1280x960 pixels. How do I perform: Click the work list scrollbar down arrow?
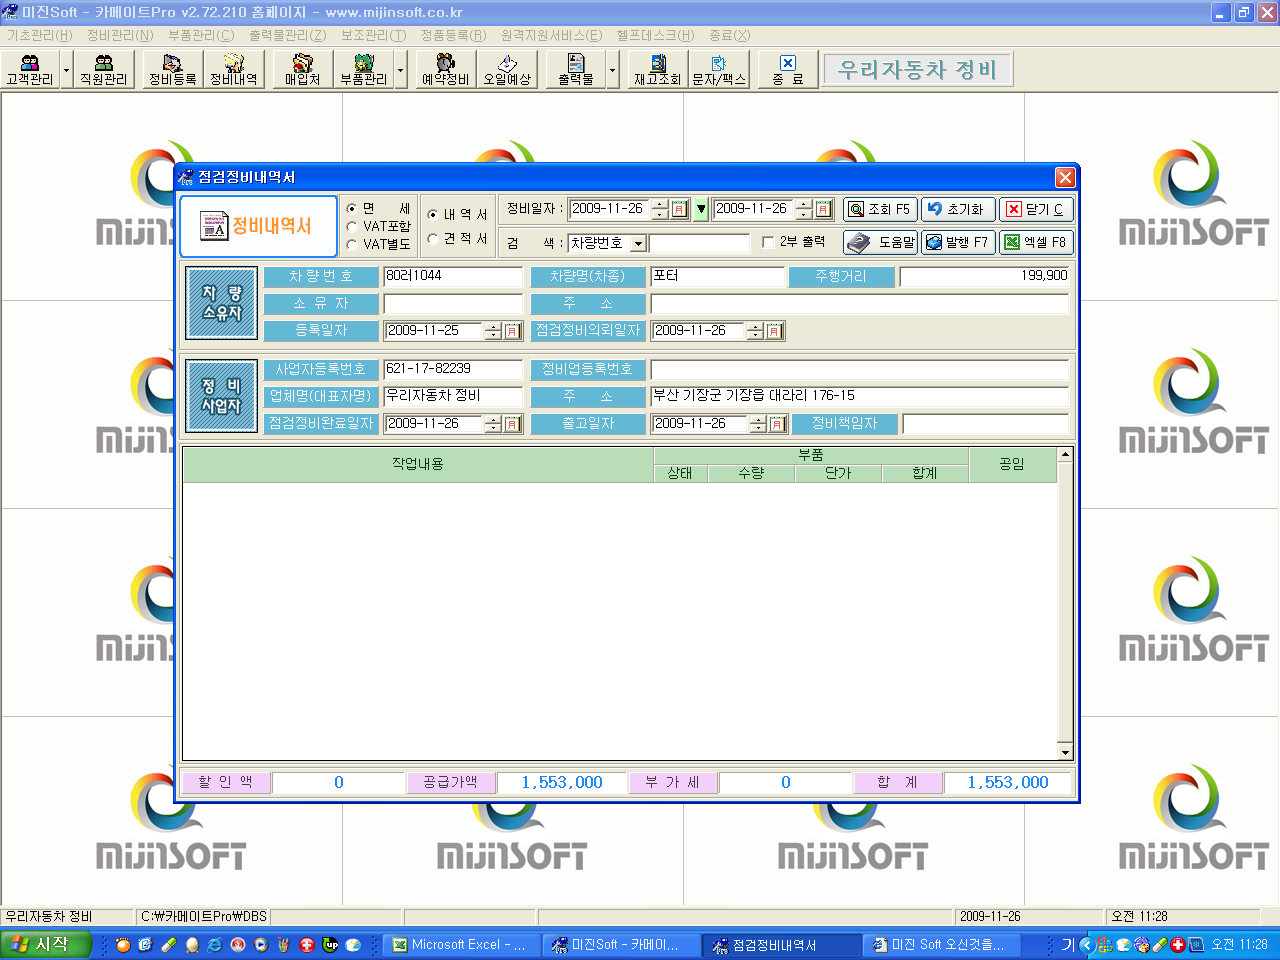point(1065,753)
